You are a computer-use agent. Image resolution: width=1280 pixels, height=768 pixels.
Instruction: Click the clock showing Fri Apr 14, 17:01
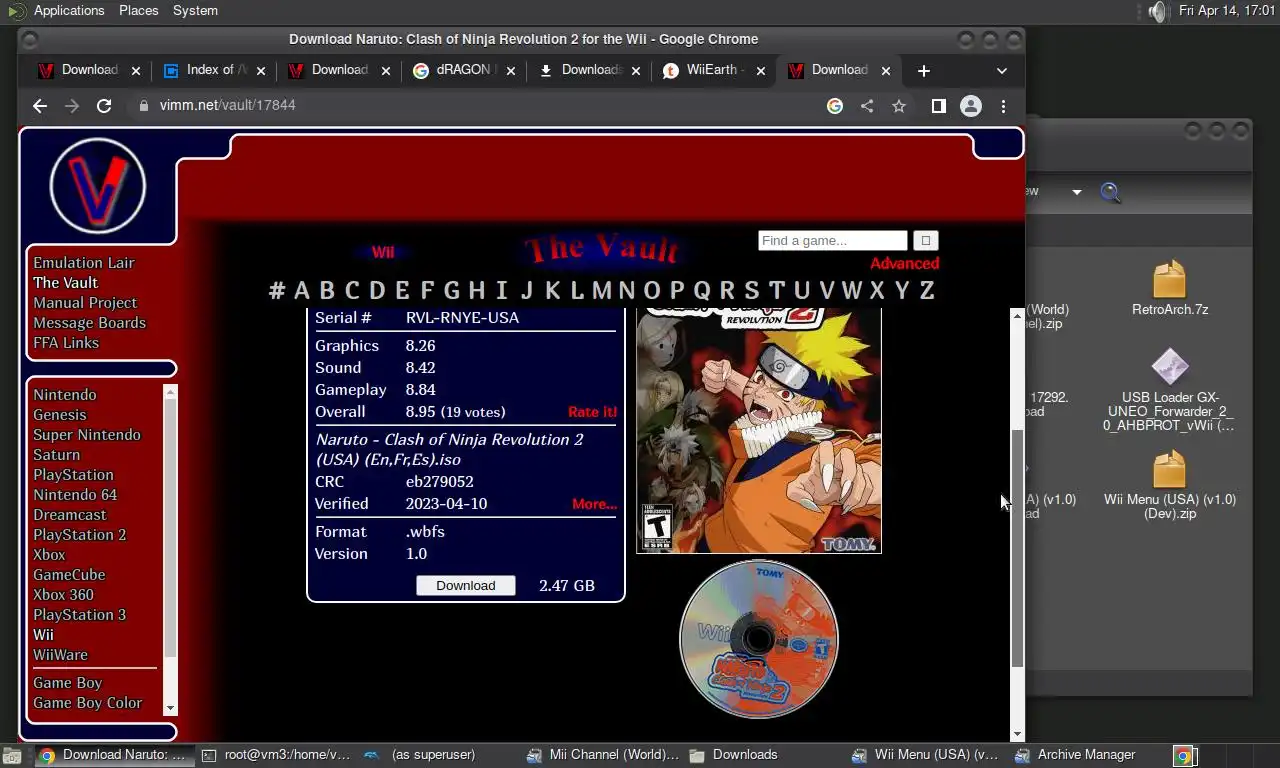(1226, 11)
